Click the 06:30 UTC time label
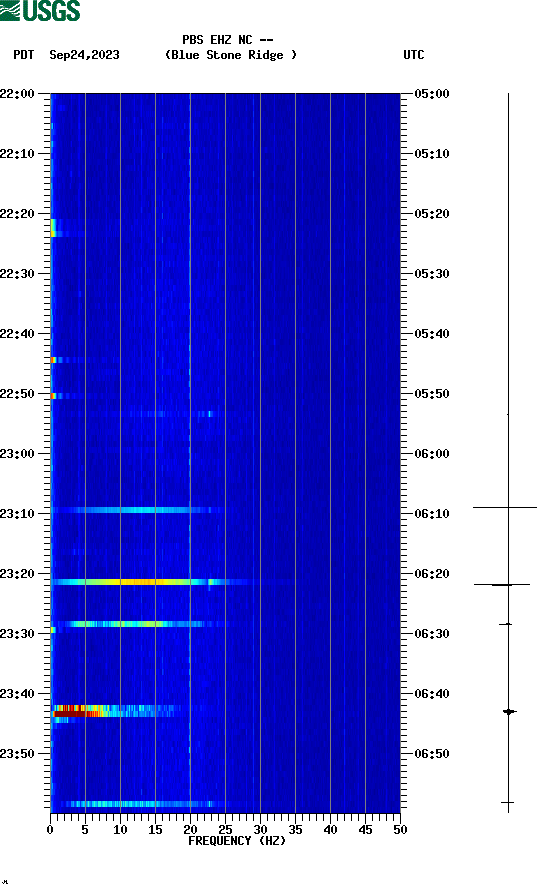 coord(432,634)
